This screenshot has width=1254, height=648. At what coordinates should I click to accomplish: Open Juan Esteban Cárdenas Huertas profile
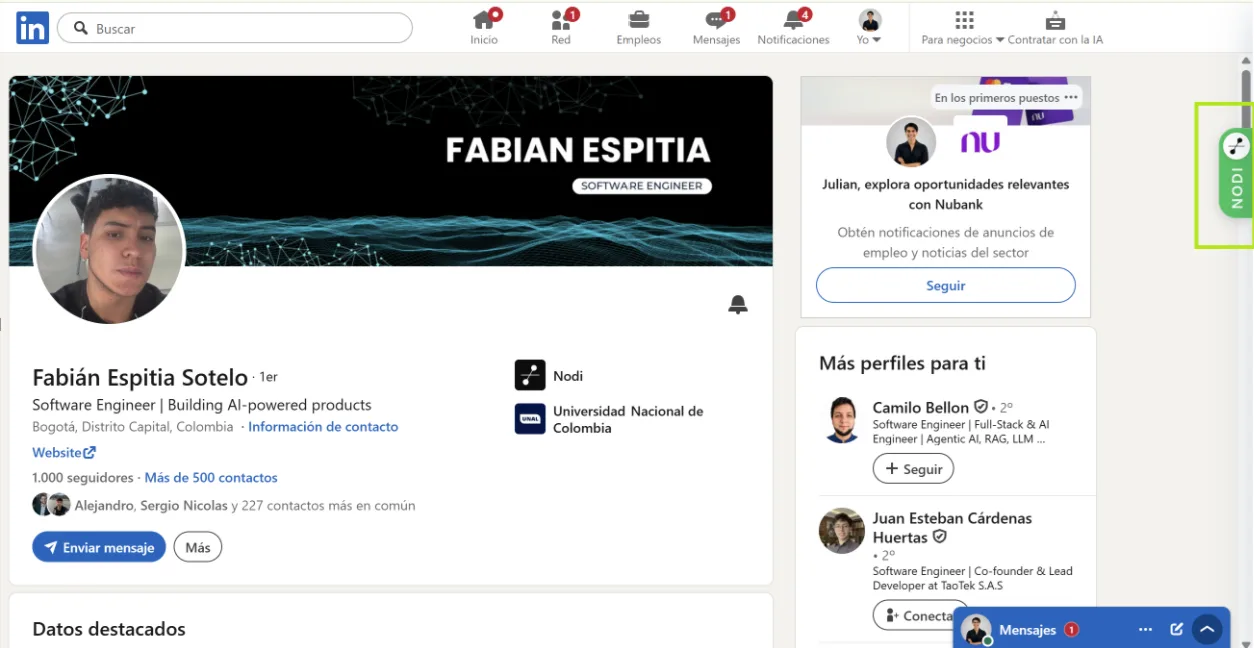(952, 527)
